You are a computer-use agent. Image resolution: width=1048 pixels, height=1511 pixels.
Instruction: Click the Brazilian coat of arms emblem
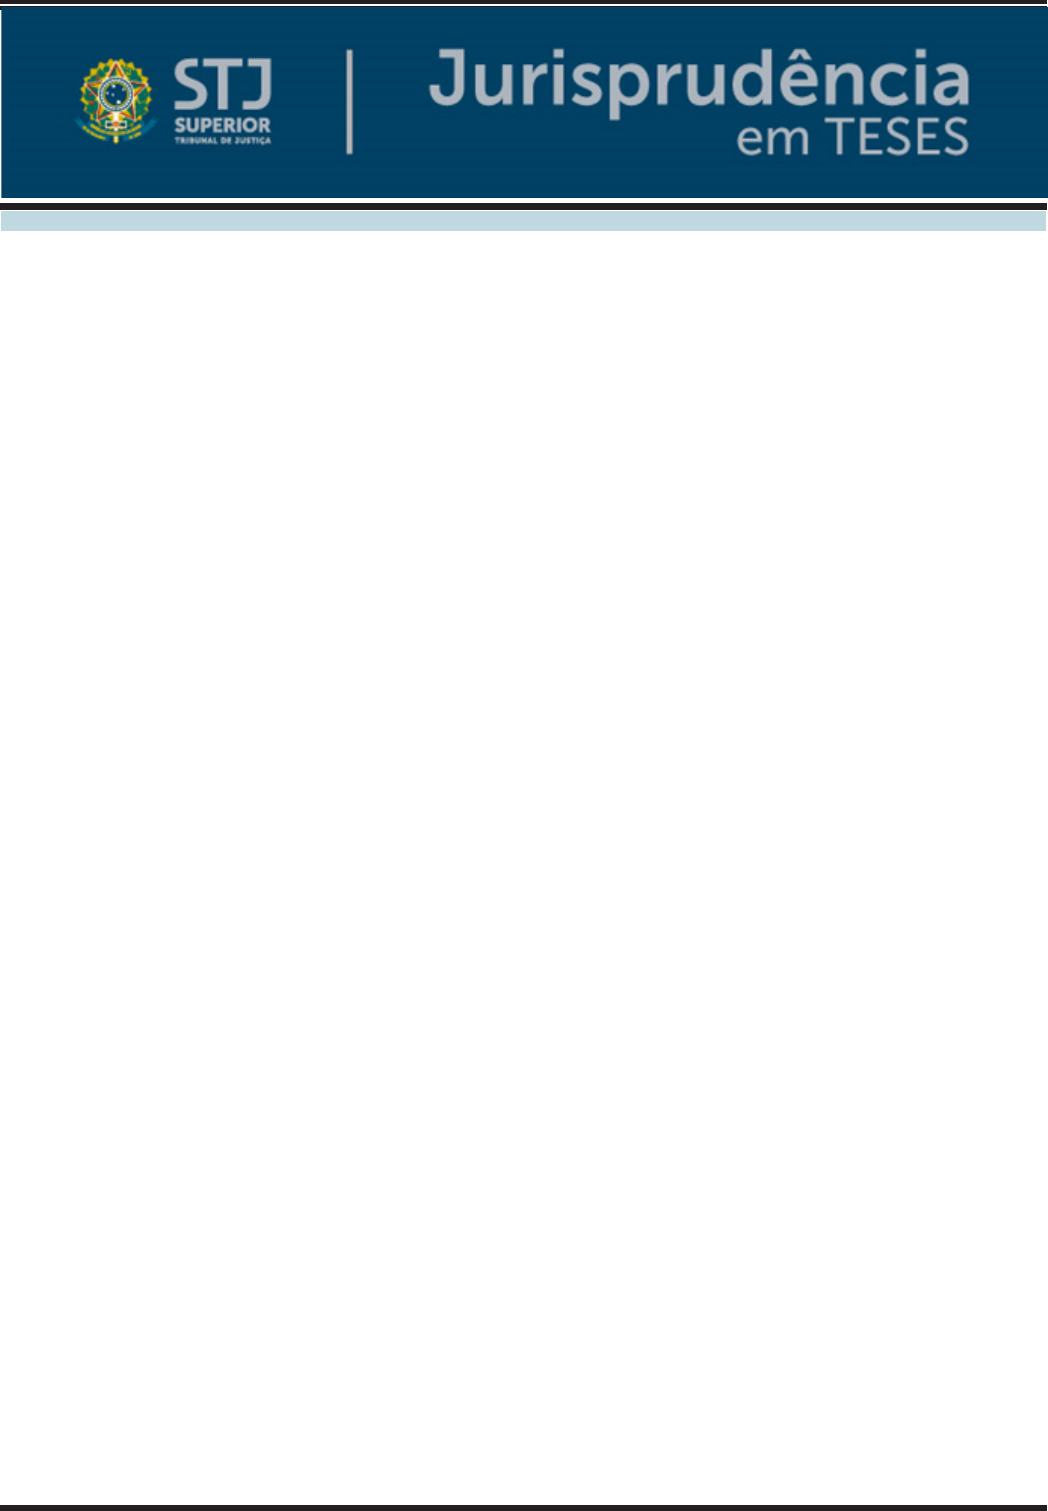[116, 100]
